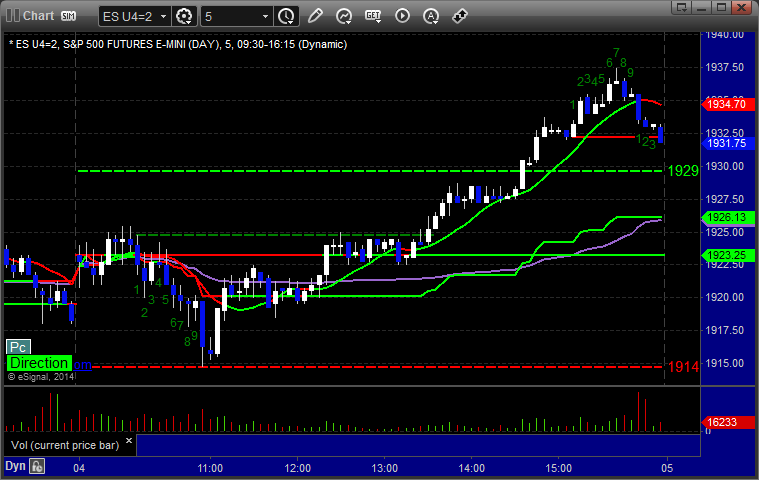Click the 1937.50 price axis label
The height and width of the screenshot is (480, 759).
(x=725, y=67)
